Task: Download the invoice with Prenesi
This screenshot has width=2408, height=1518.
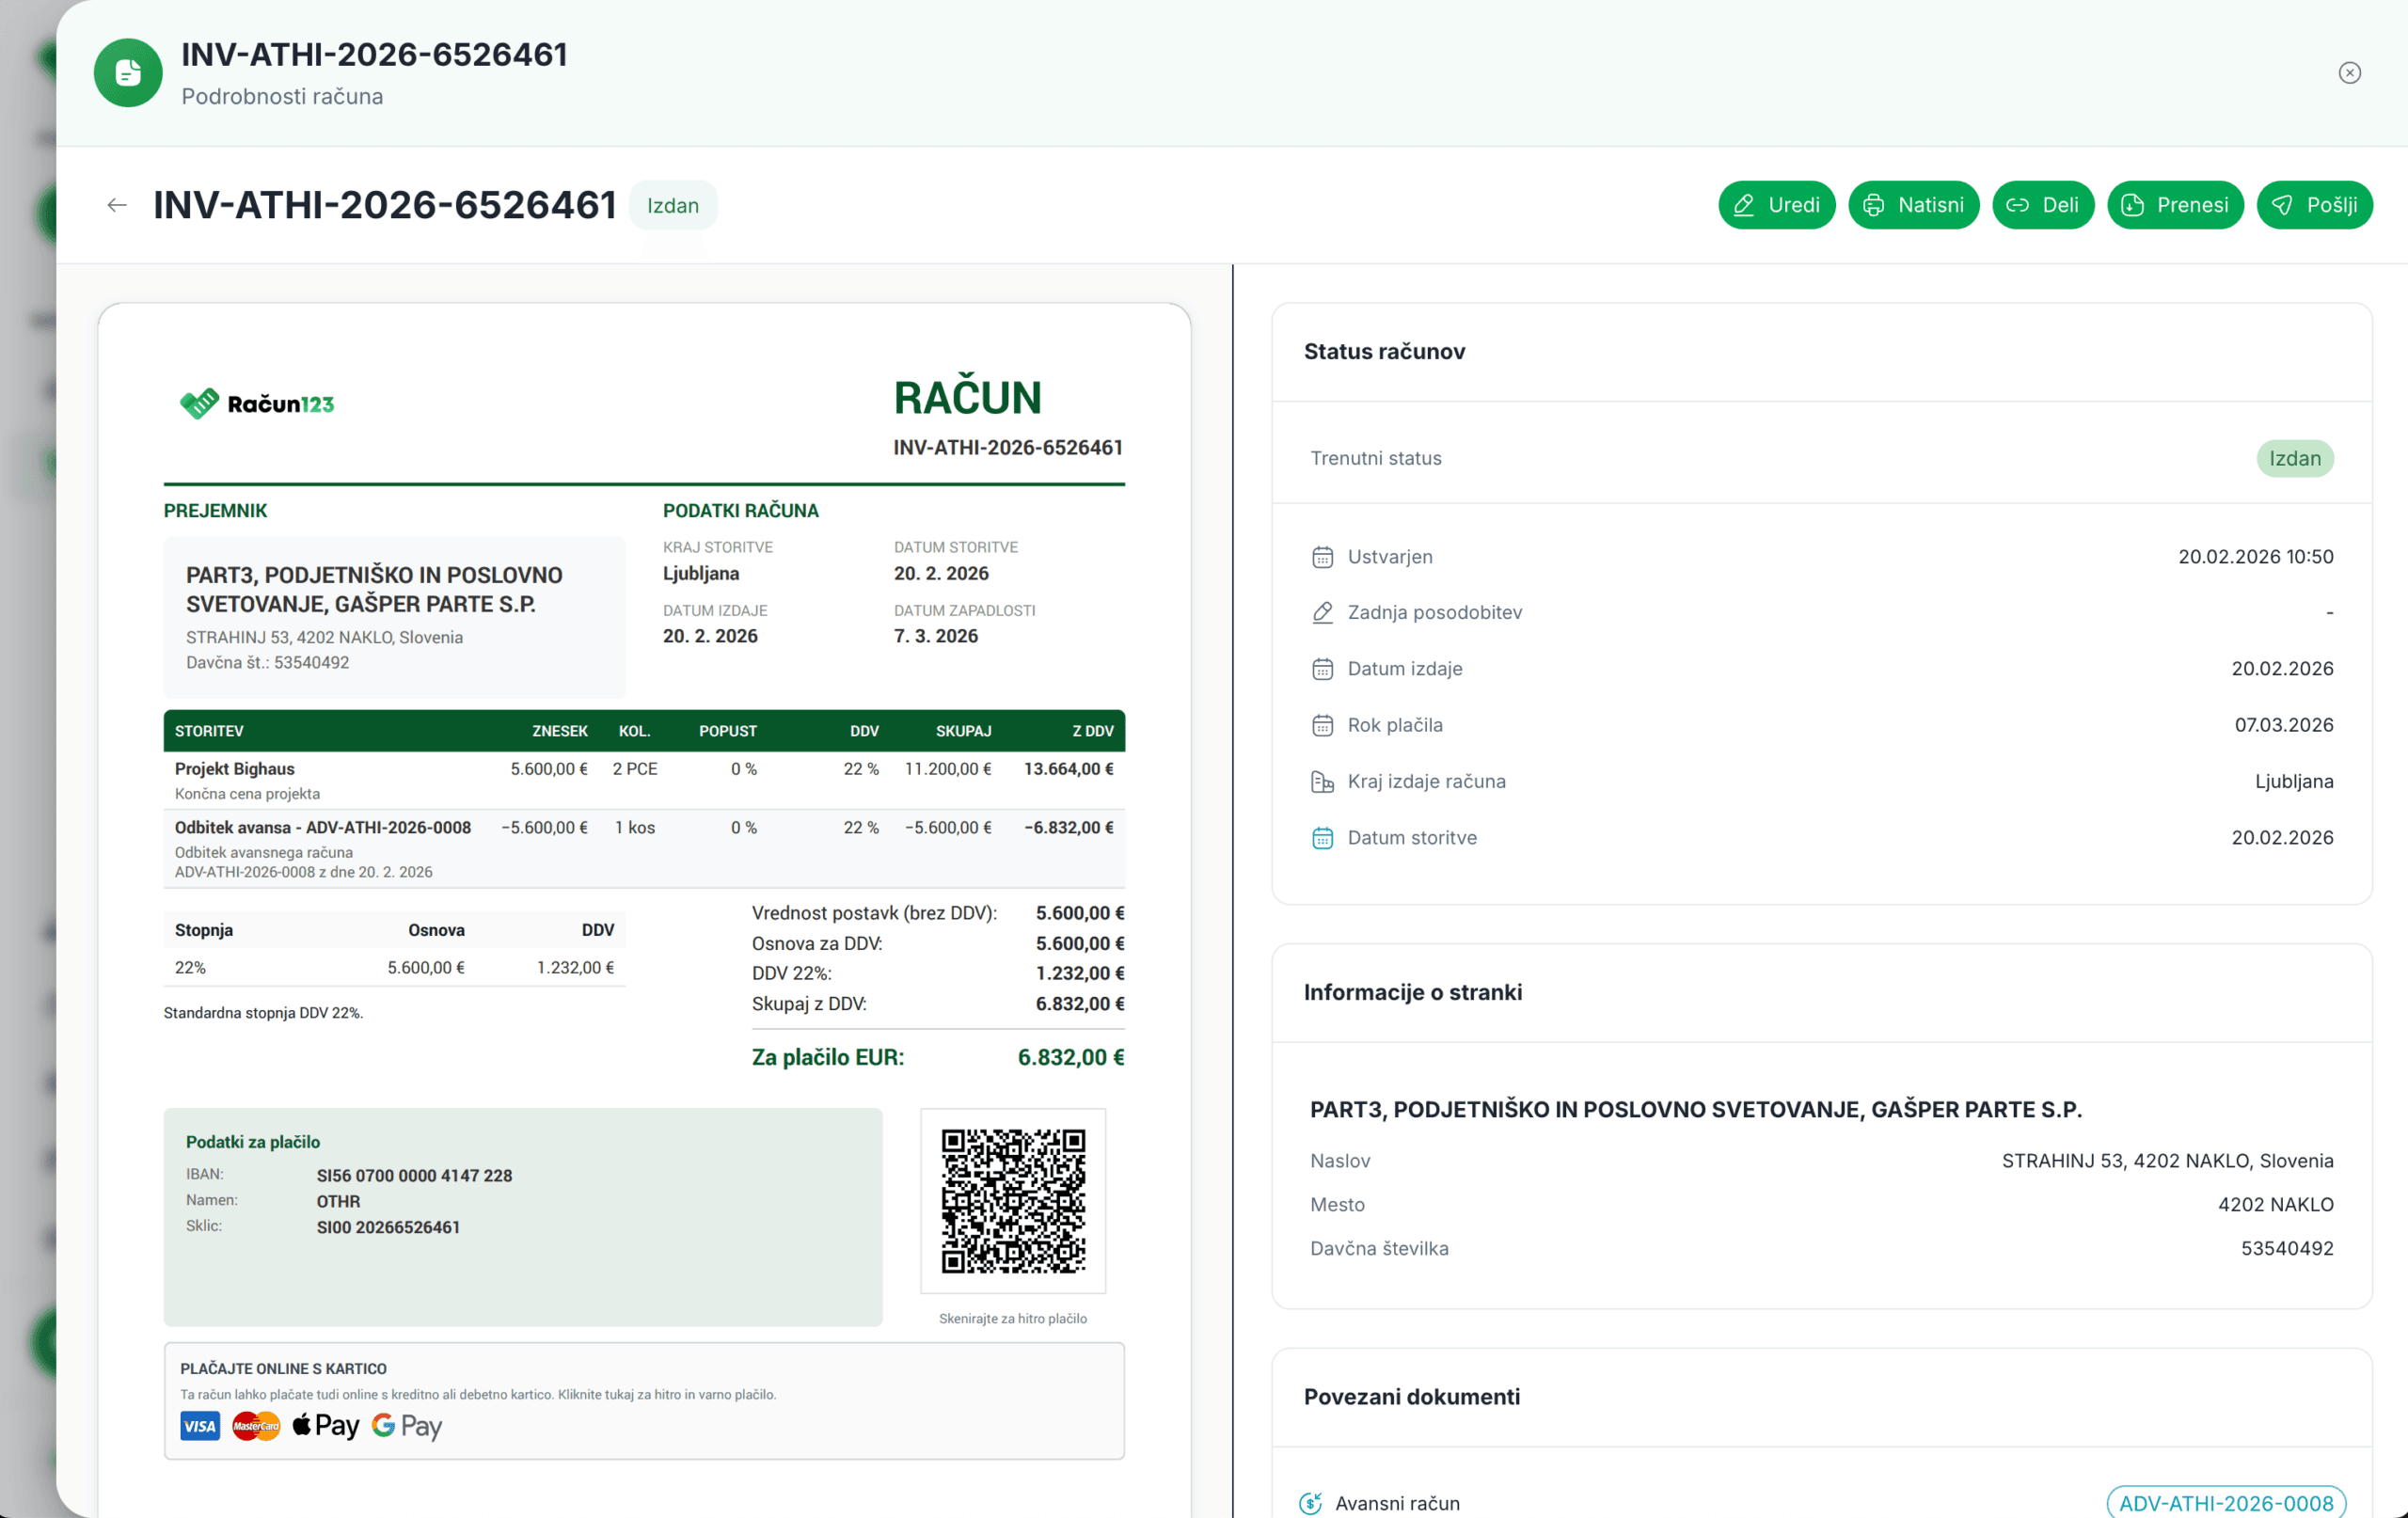Action: 2174,205
